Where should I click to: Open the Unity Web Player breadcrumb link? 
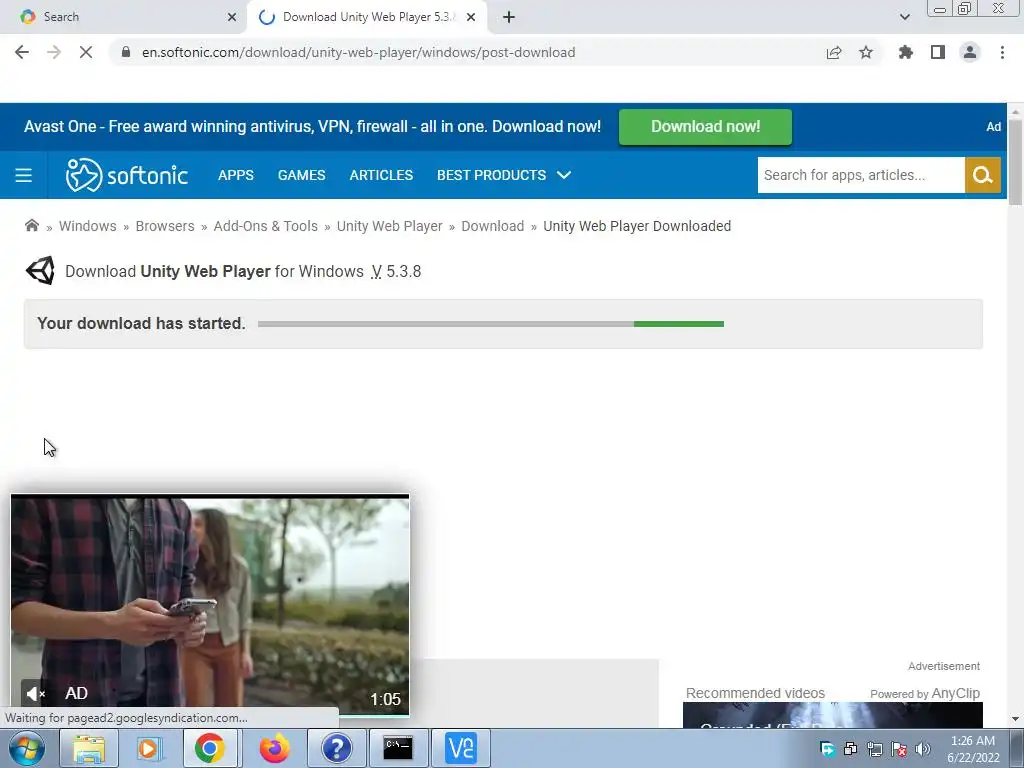click(389, 226)
